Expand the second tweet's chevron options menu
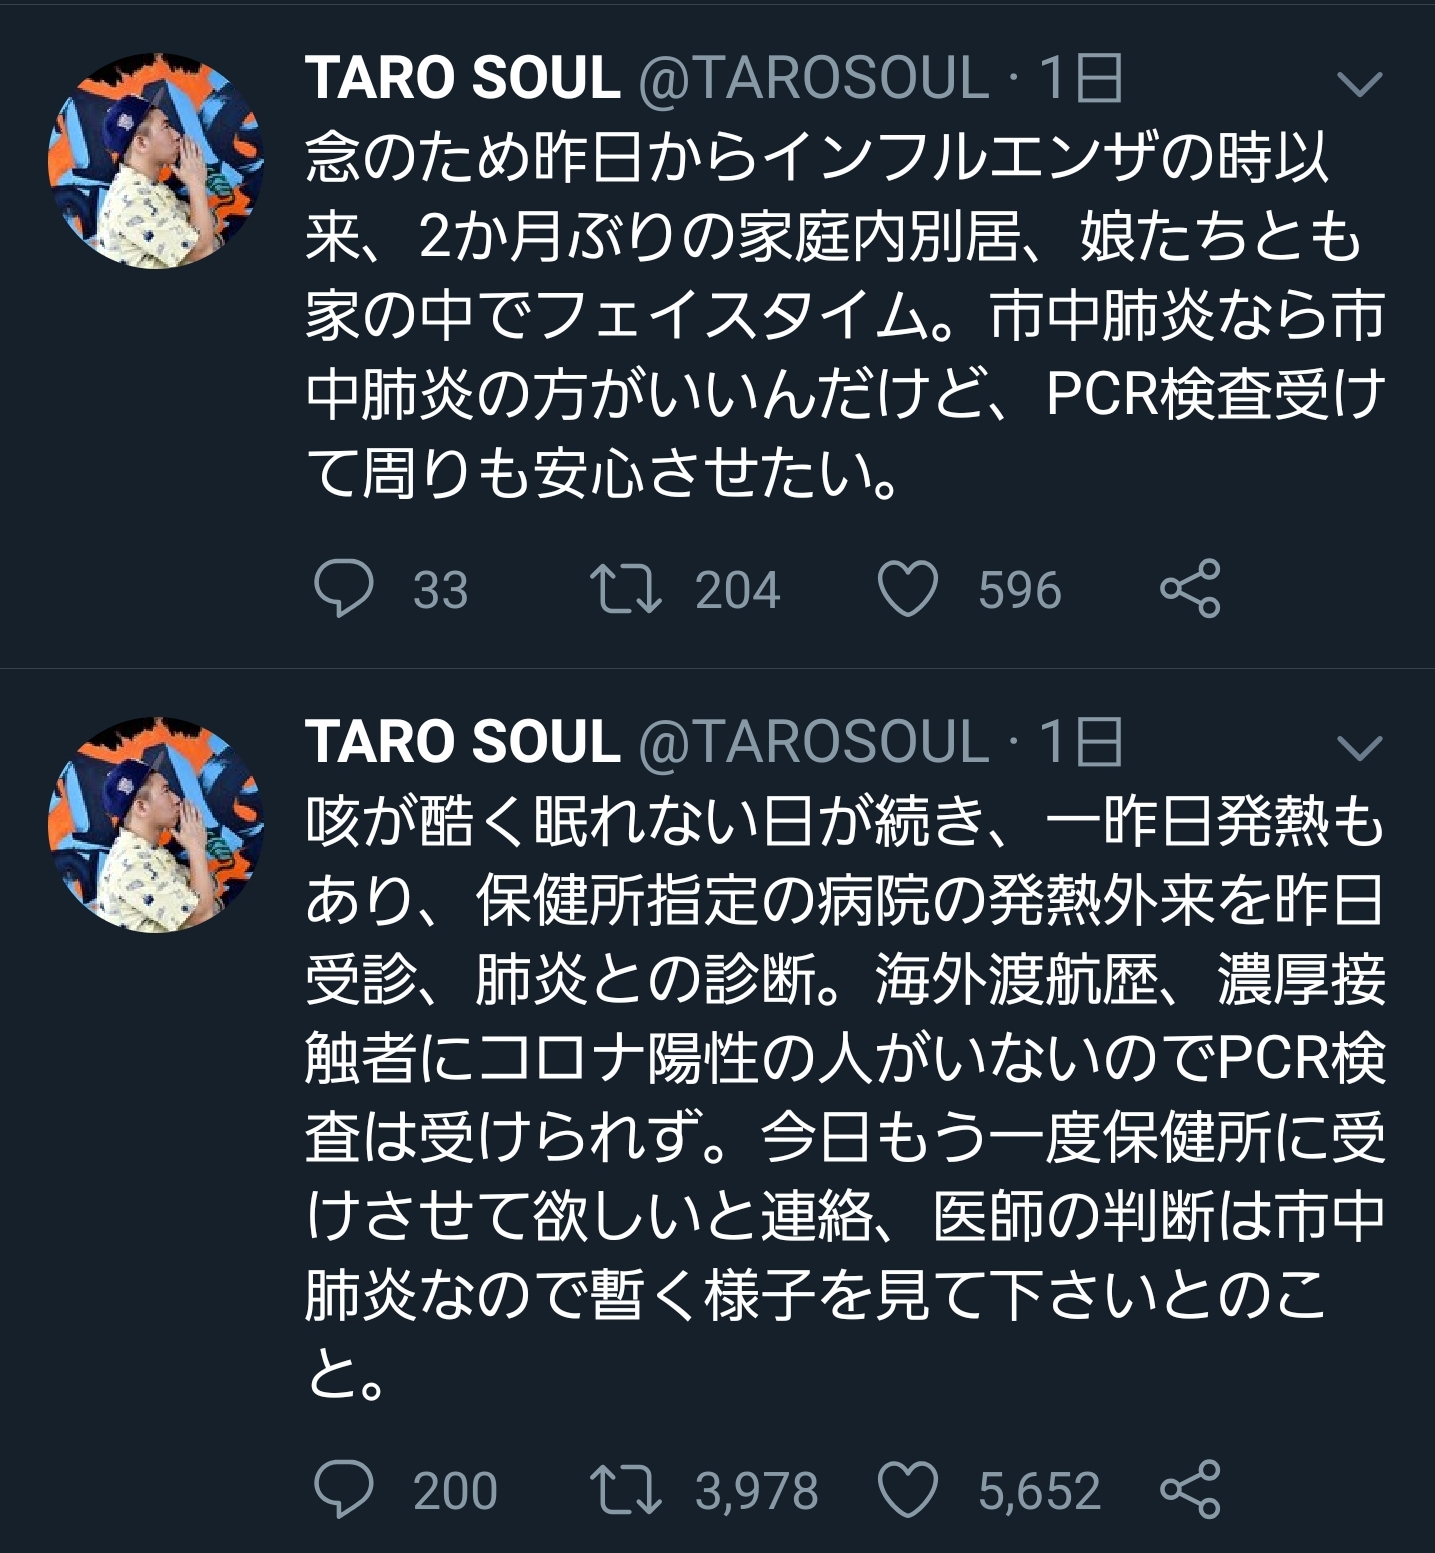 click(1358, 746)
